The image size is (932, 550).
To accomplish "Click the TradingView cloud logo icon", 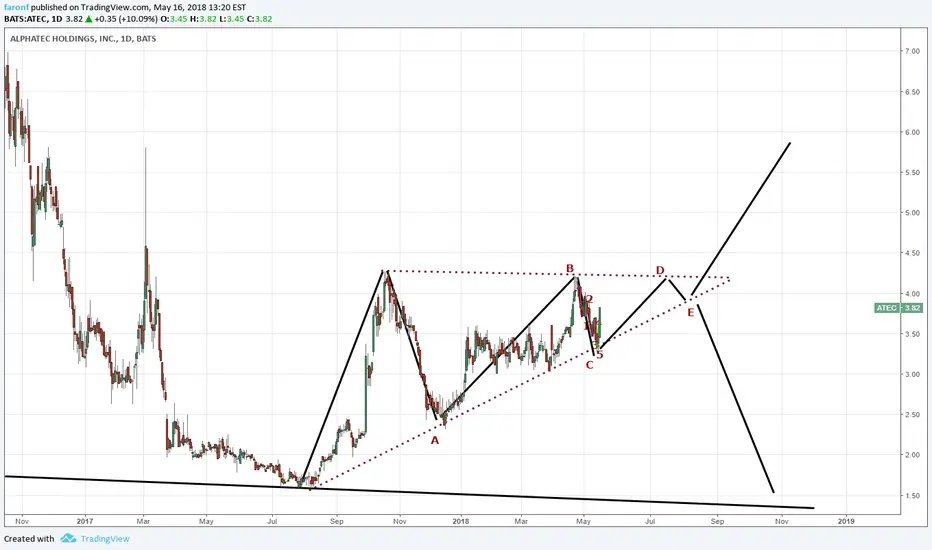I will [68, 538].
